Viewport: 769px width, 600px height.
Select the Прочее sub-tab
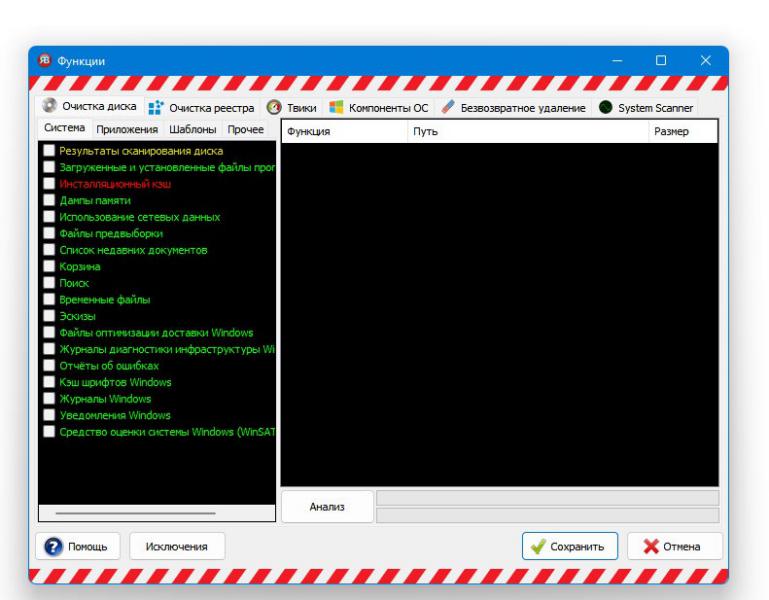246,130
